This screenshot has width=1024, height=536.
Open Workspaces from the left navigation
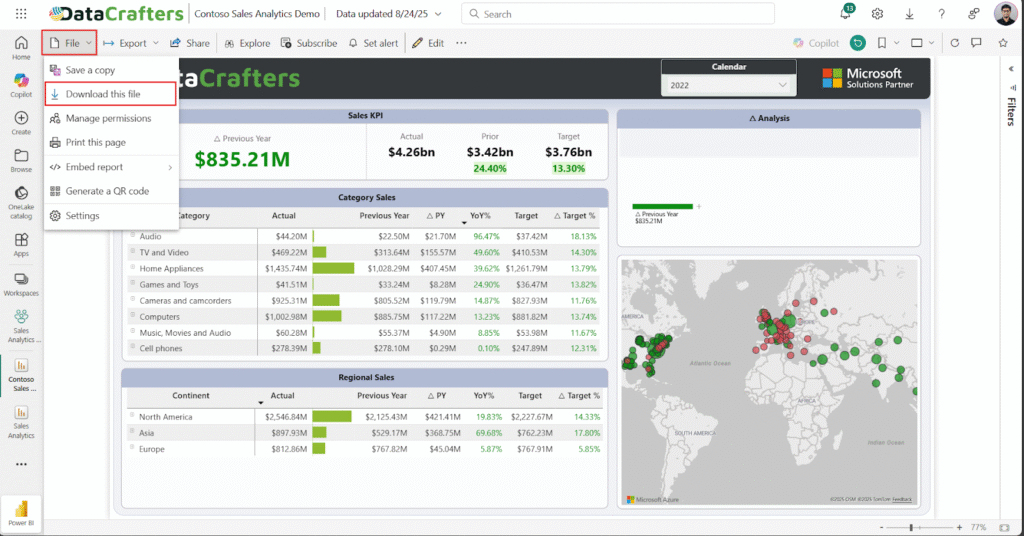pyautogui.click(x=21, y=282)
